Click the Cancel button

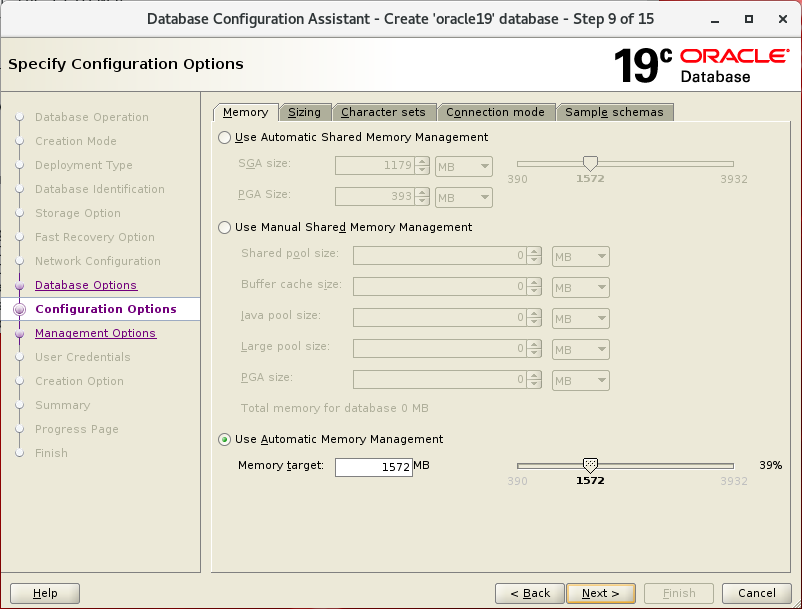[x=756, y=593]
